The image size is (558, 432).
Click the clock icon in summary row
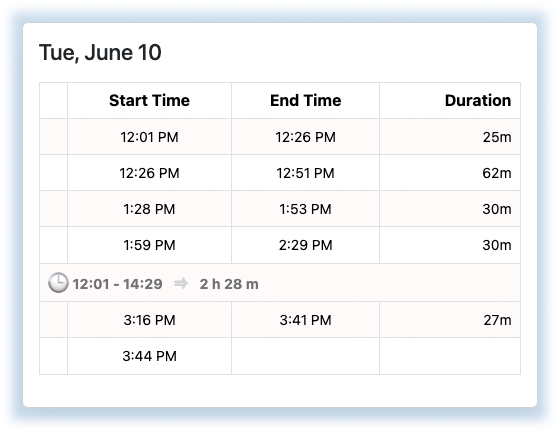pos(58,283)
